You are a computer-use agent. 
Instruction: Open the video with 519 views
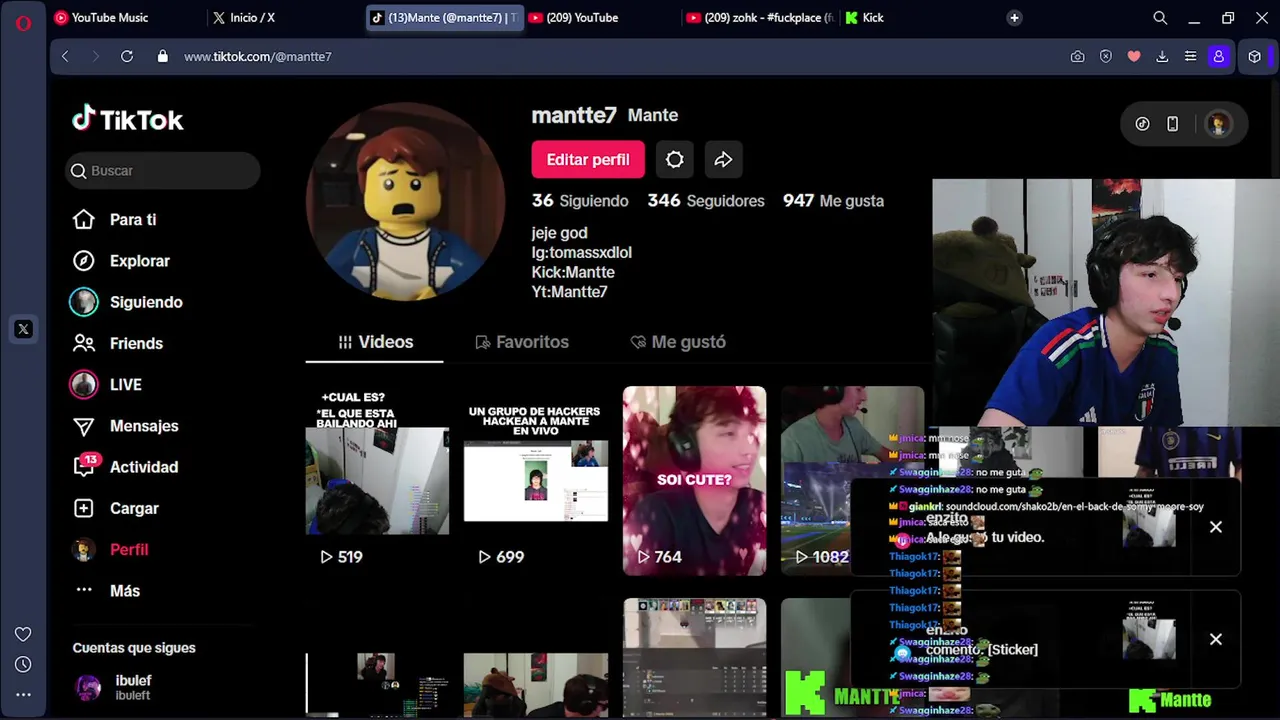pyautogui.click(x=377, y=481)
